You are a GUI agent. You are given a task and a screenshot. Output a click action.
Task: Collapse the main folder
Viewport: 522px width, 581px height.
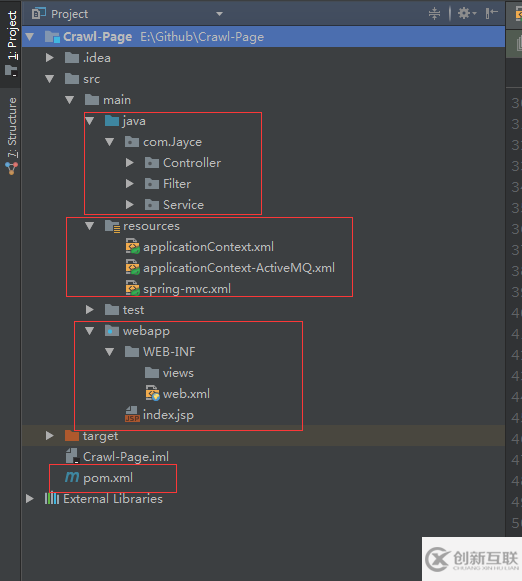click(69, 100)
